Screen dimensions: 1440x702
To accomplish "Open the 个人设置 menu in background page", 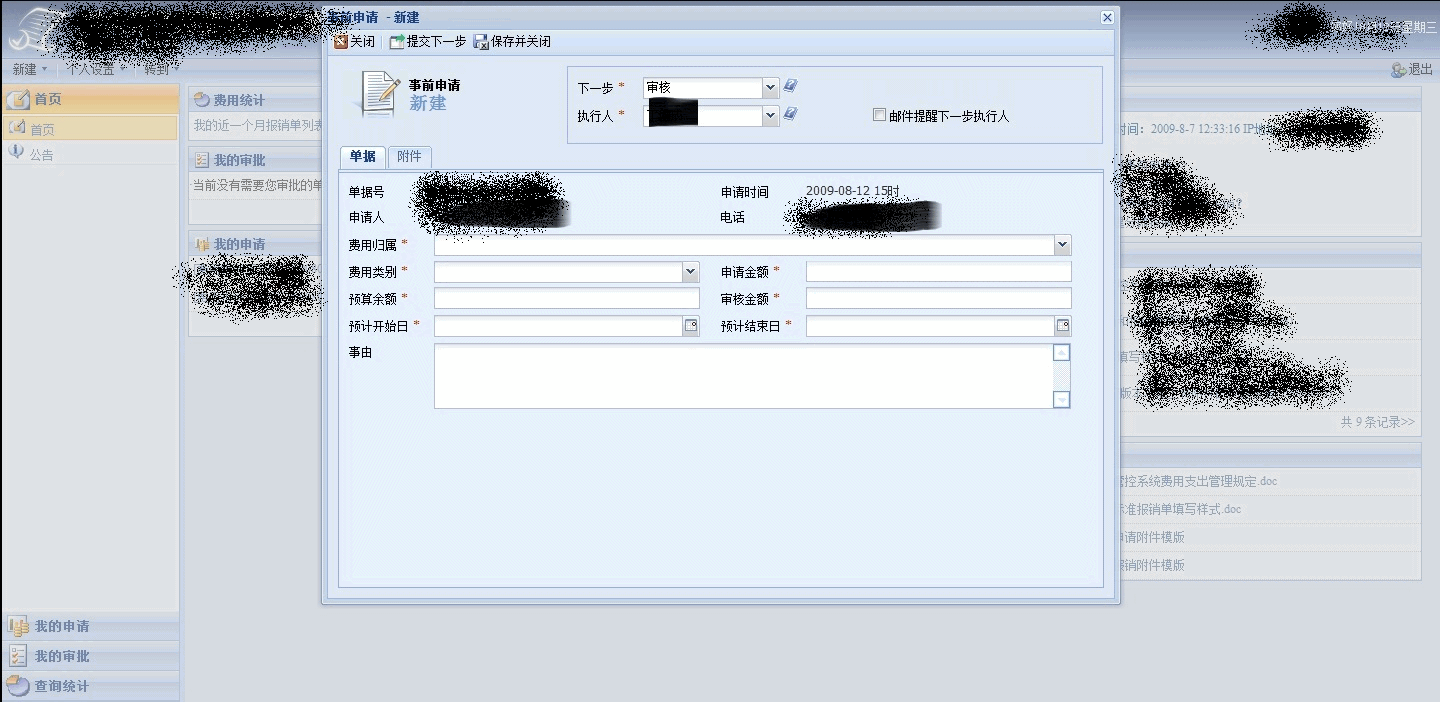I will tap(96, 69).
